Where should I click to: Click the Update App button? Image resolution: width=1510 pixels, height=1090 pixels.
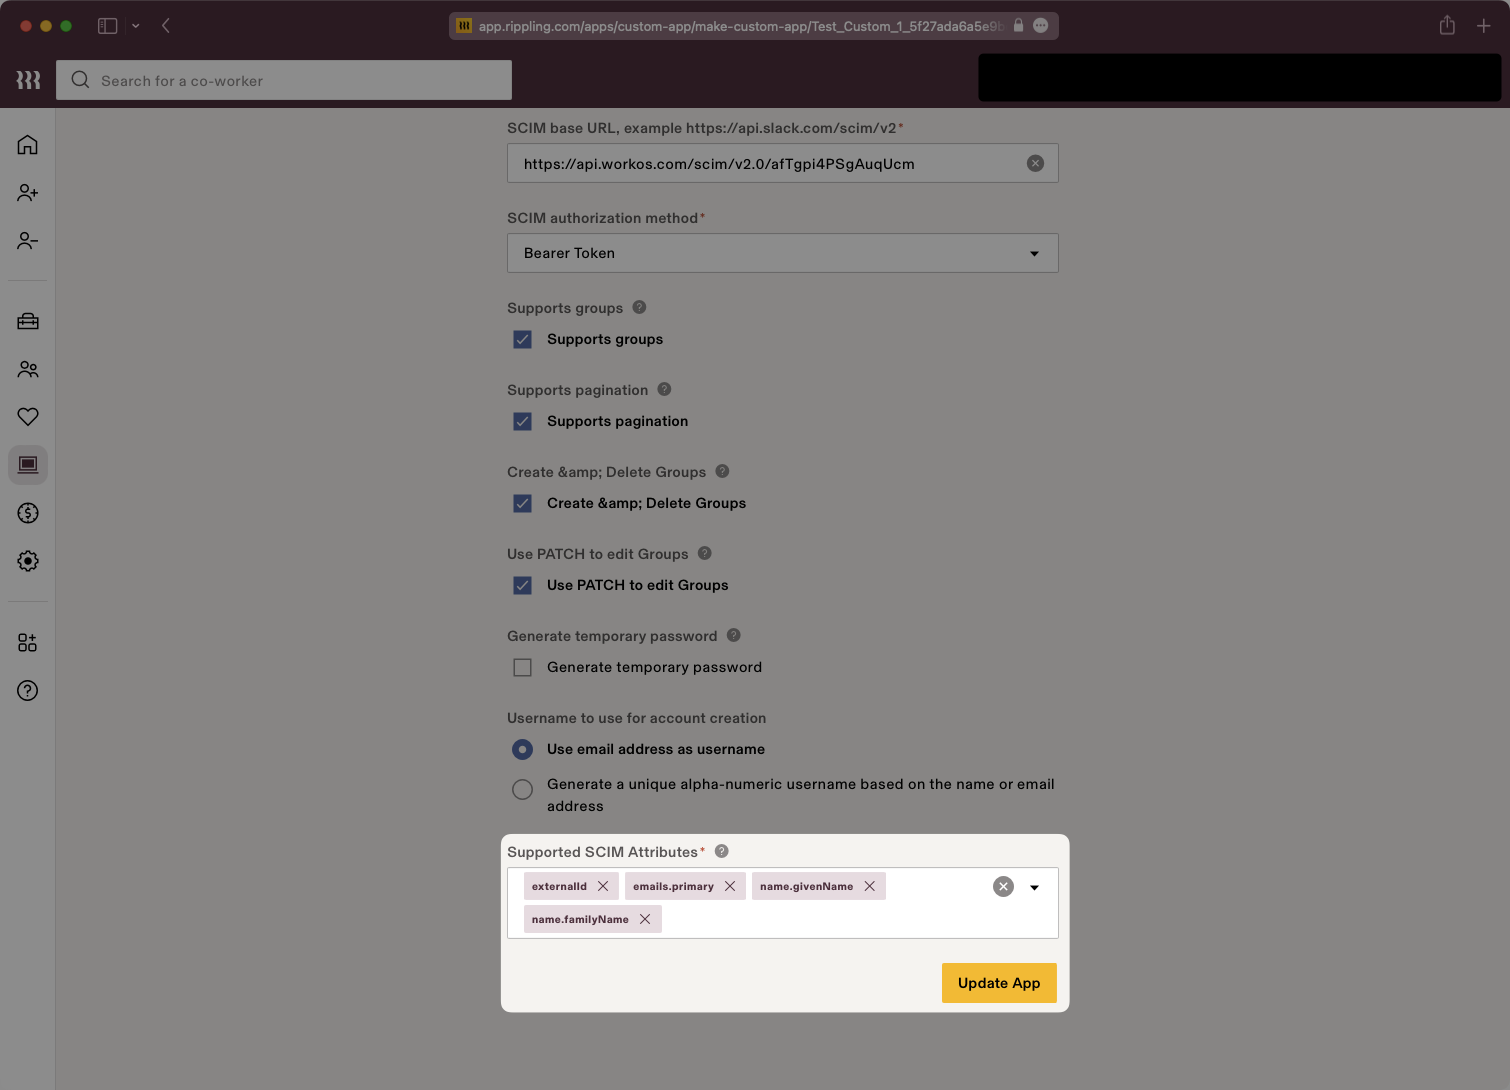[998, 983]
